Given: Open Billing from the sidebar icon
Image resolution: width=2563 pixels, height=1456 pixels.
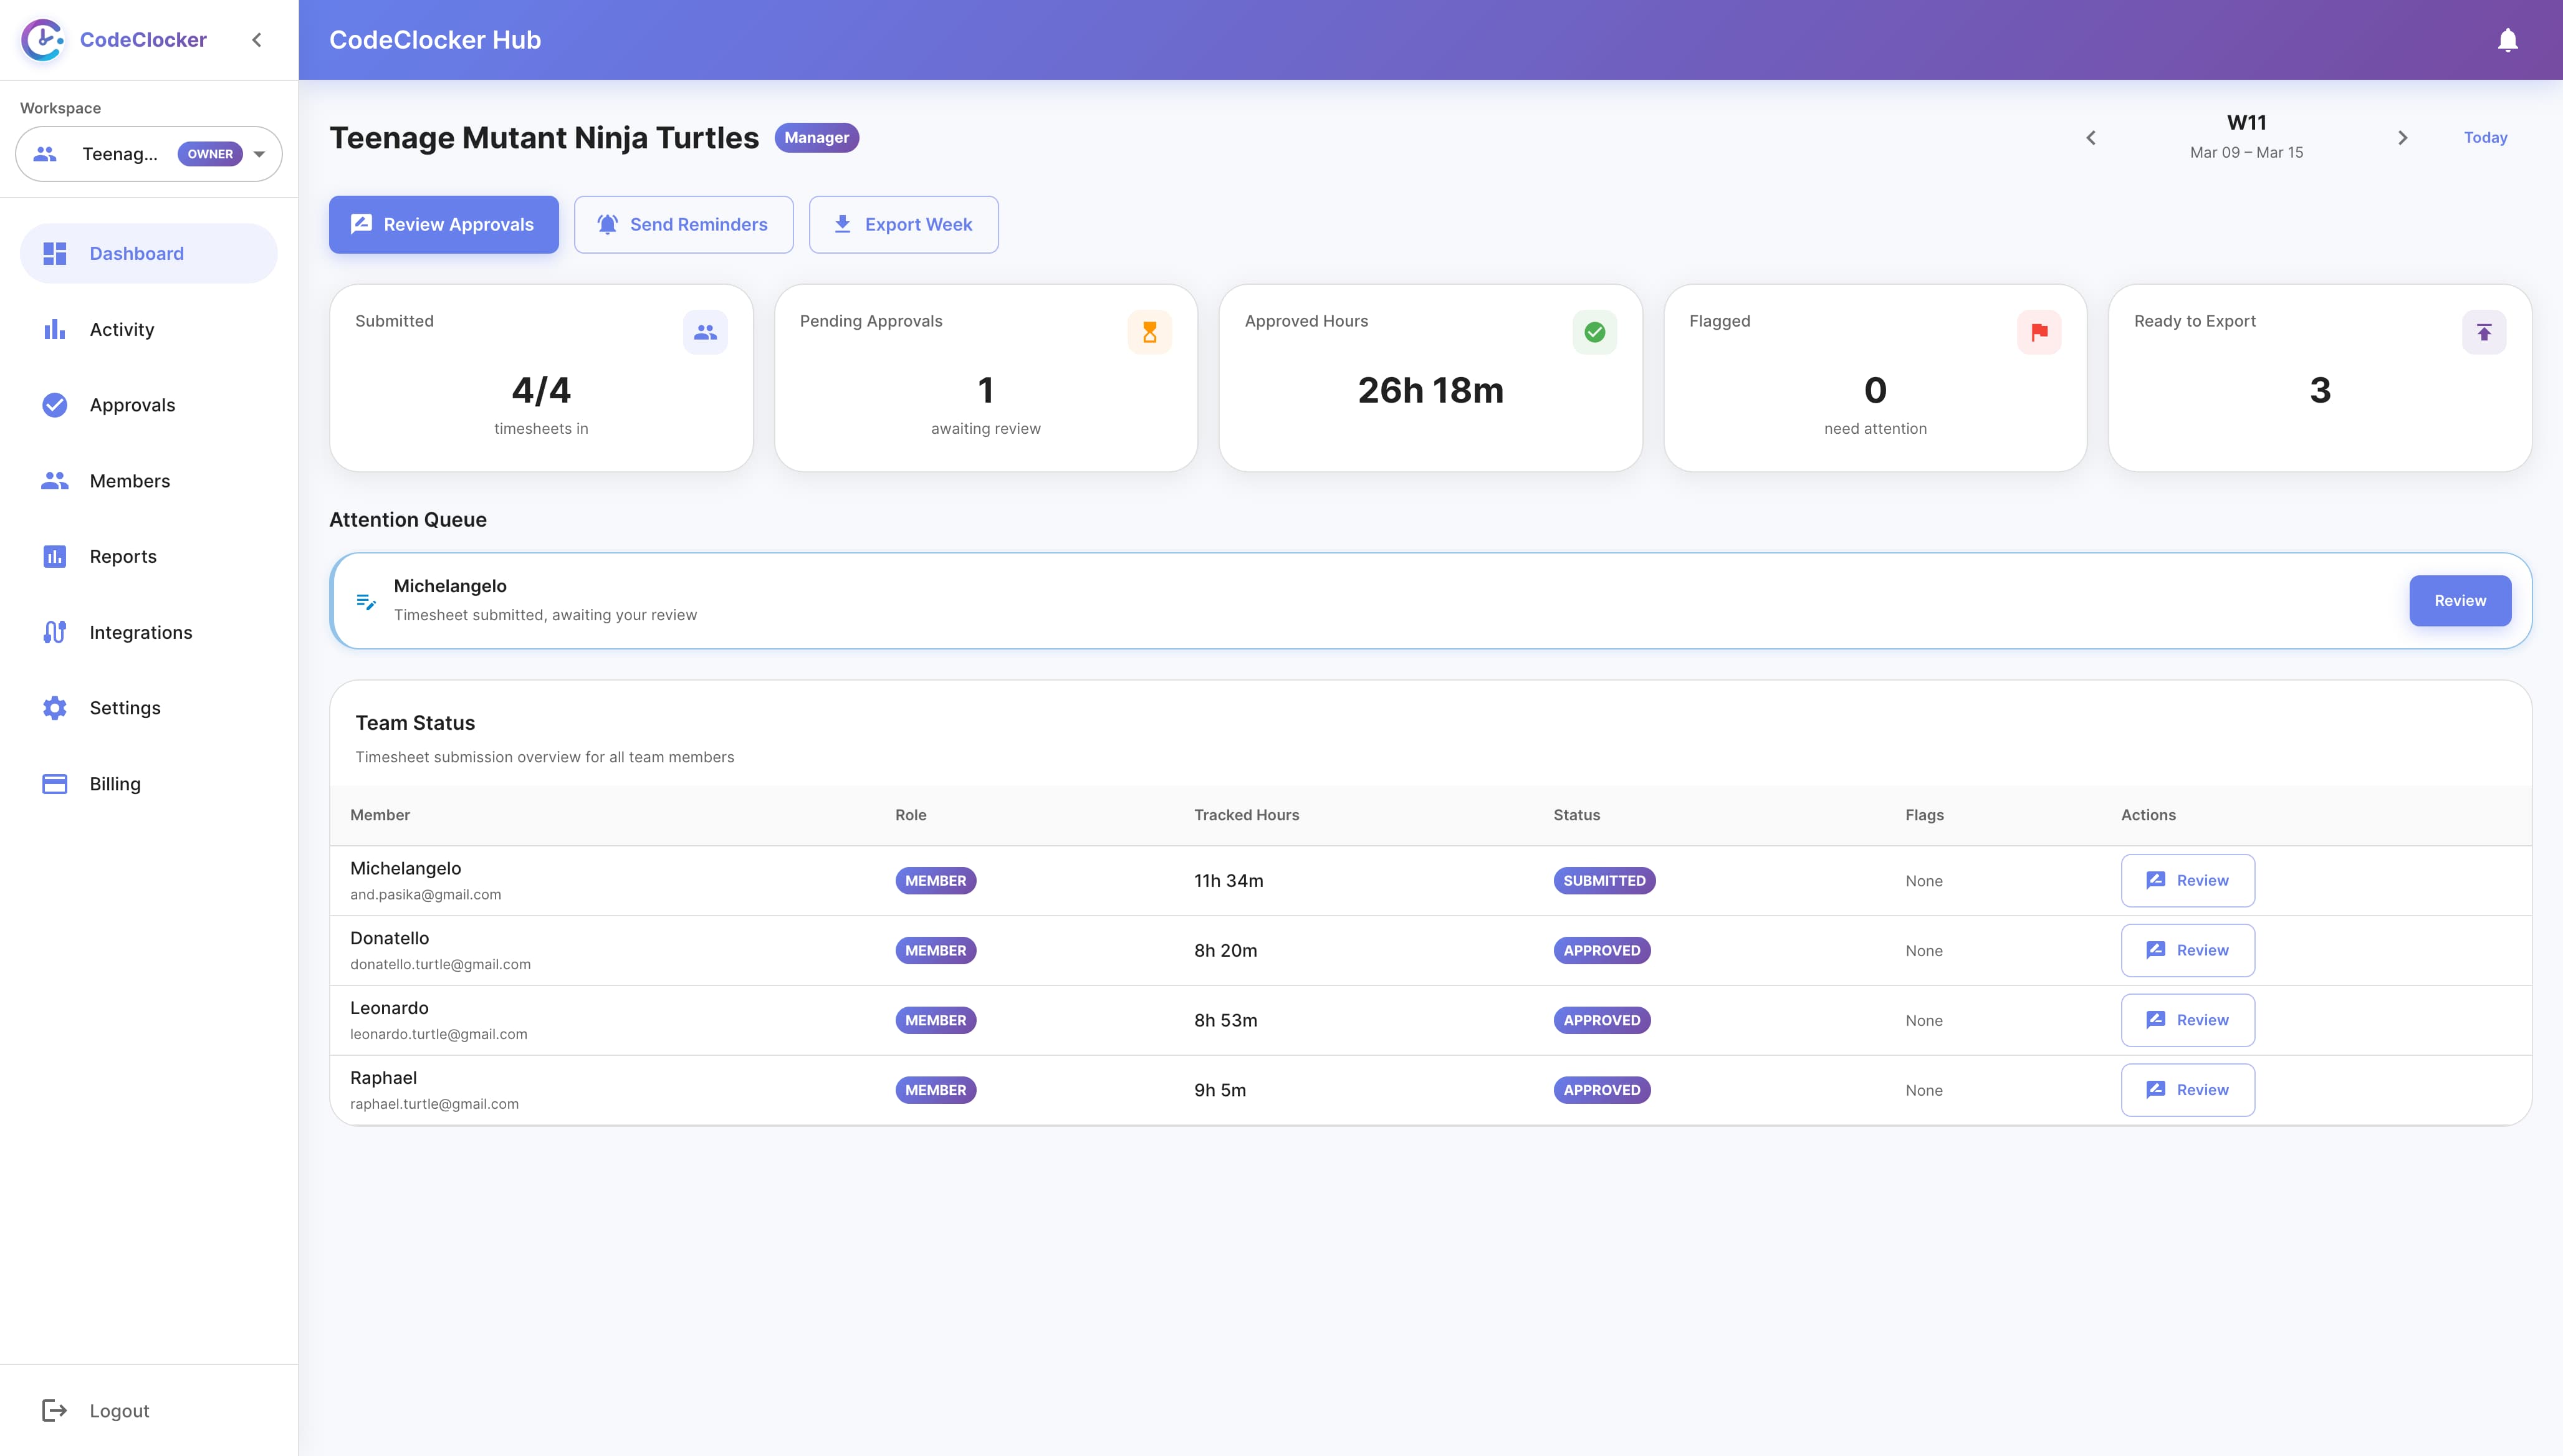Looking at the screenshot, I should (x=54, y=784).
